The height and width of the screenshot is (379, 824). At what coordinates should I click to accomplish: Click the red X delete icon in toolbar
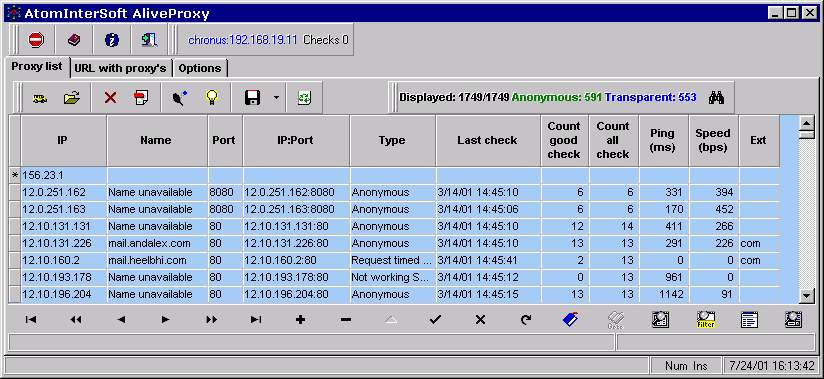(110, 97)
